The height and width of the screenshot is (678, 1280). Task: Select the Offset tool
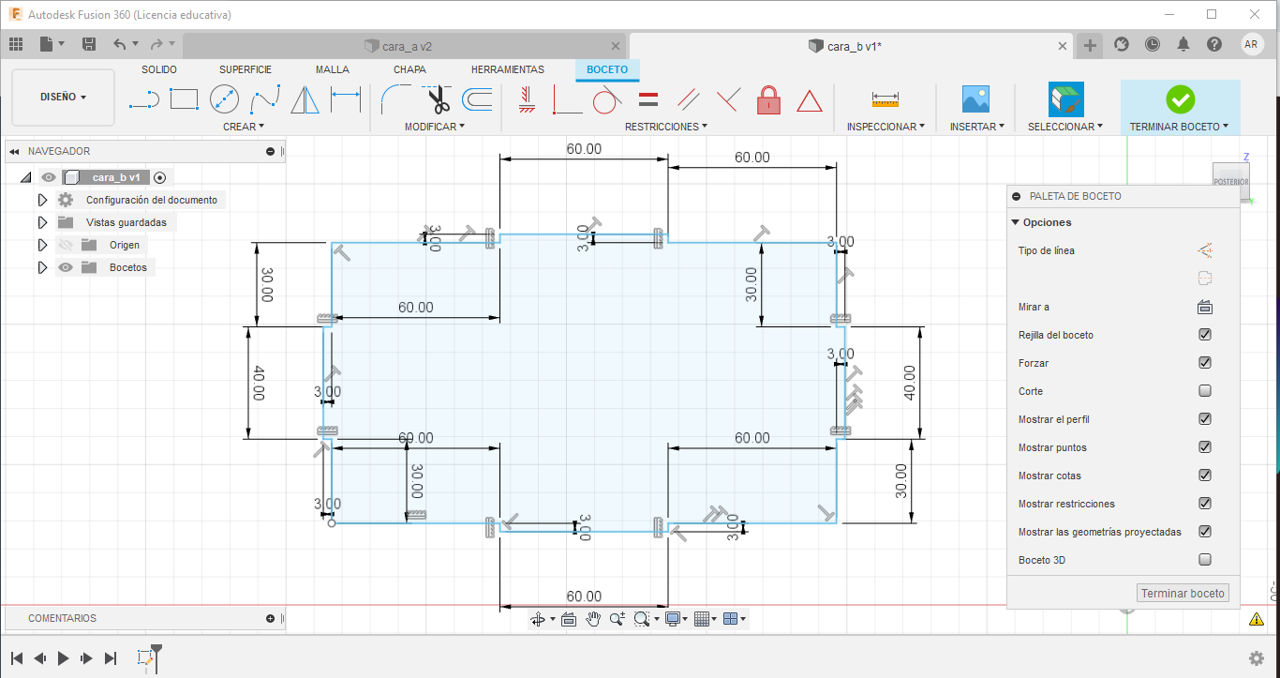coord(477,99)
